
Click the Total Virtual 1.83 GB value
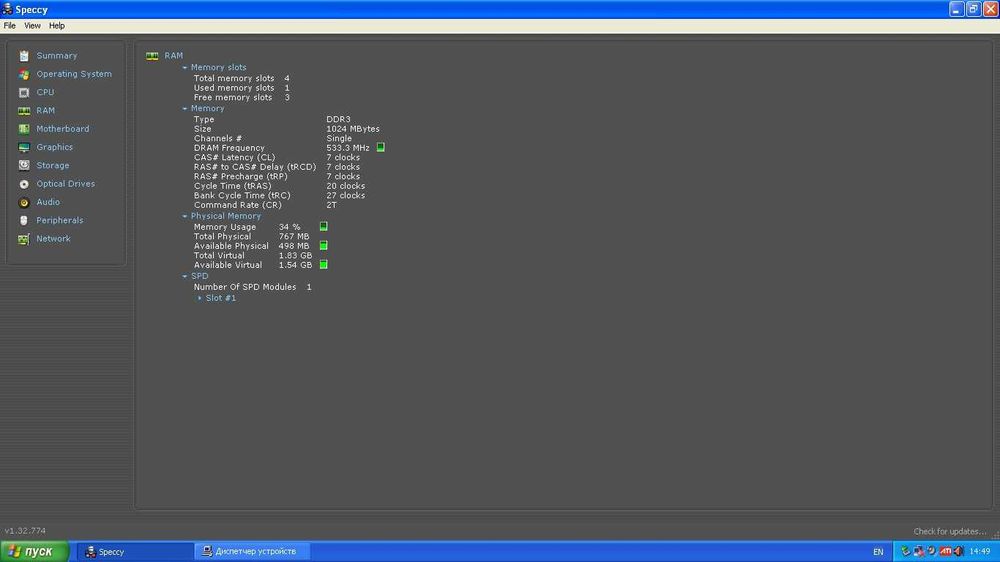pyautogui.click(x=295, y=256)
